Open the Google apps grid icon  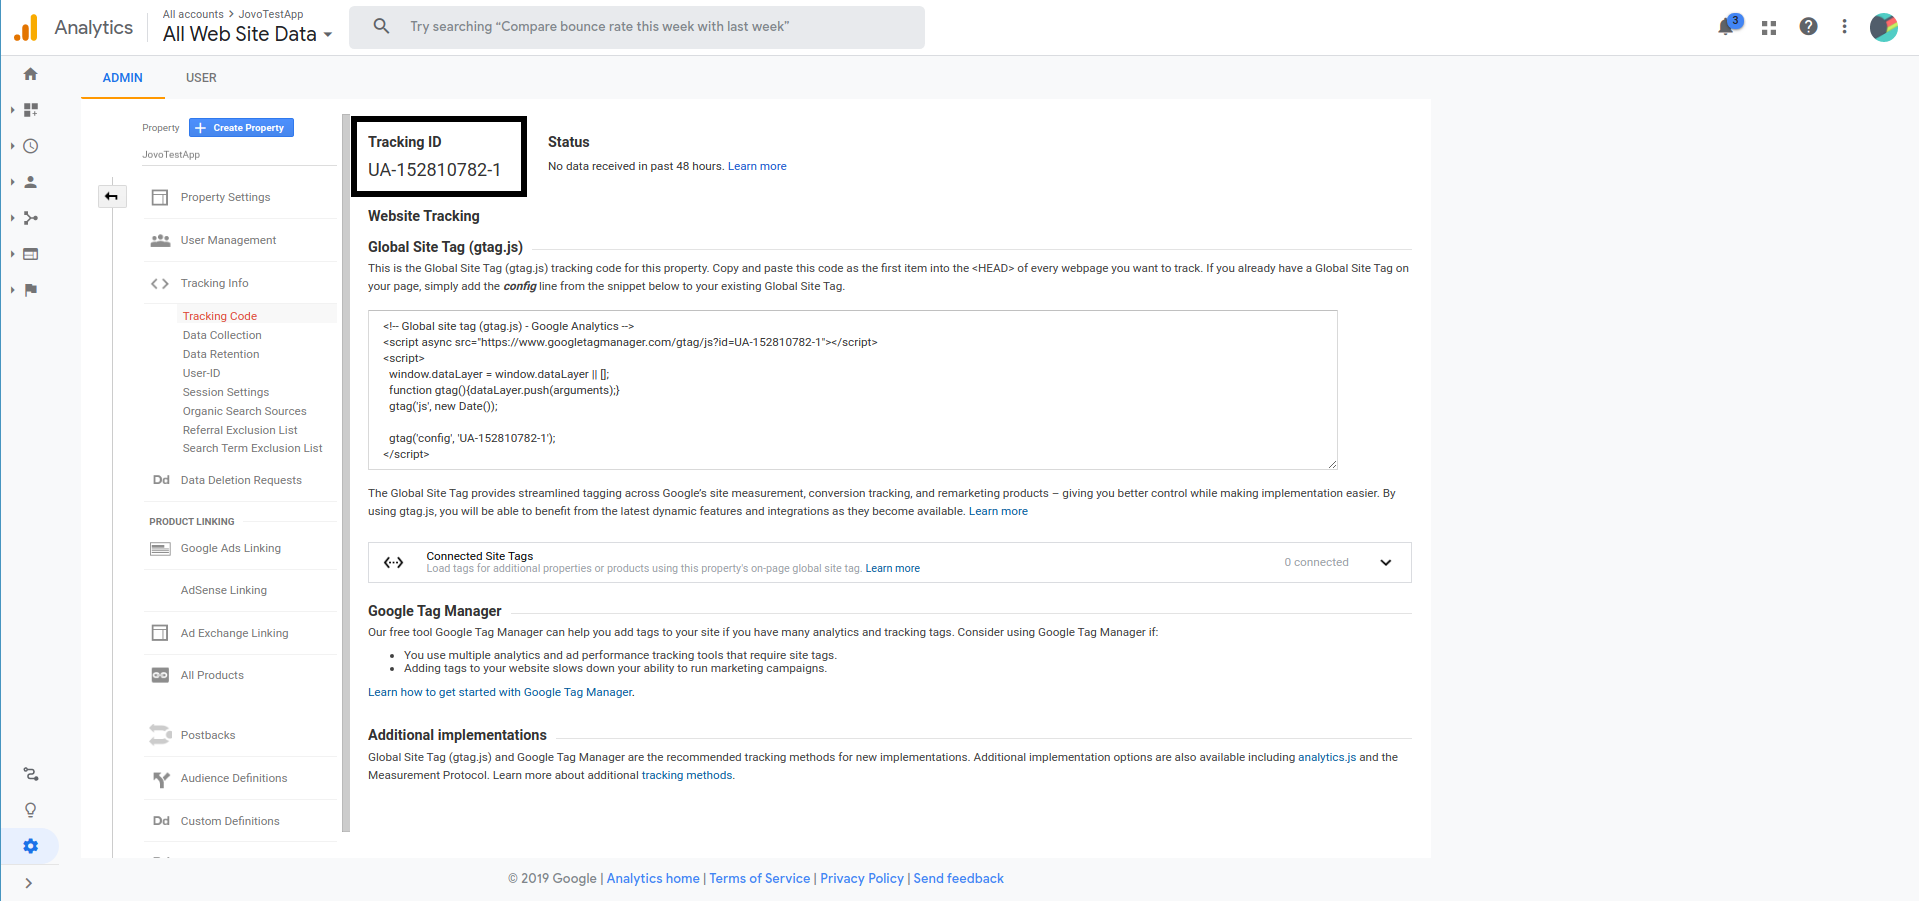click(x=1769, y=28)
